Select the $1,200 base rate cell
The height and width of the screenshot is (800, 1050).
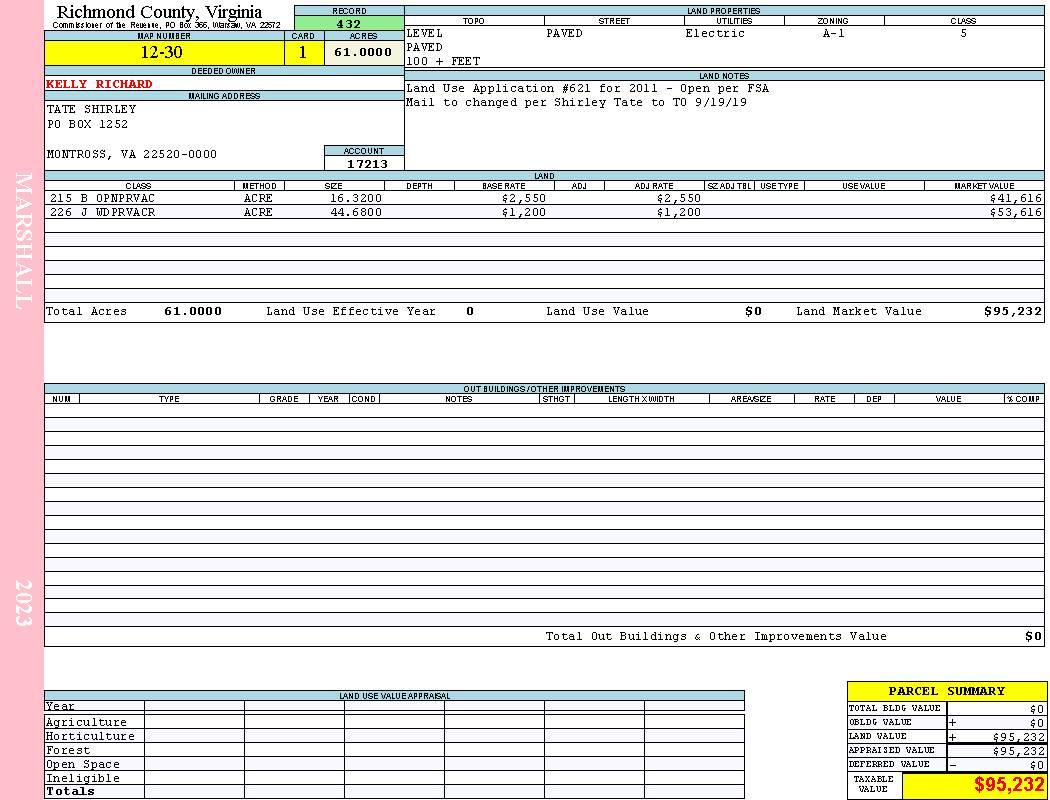point(524,212)
